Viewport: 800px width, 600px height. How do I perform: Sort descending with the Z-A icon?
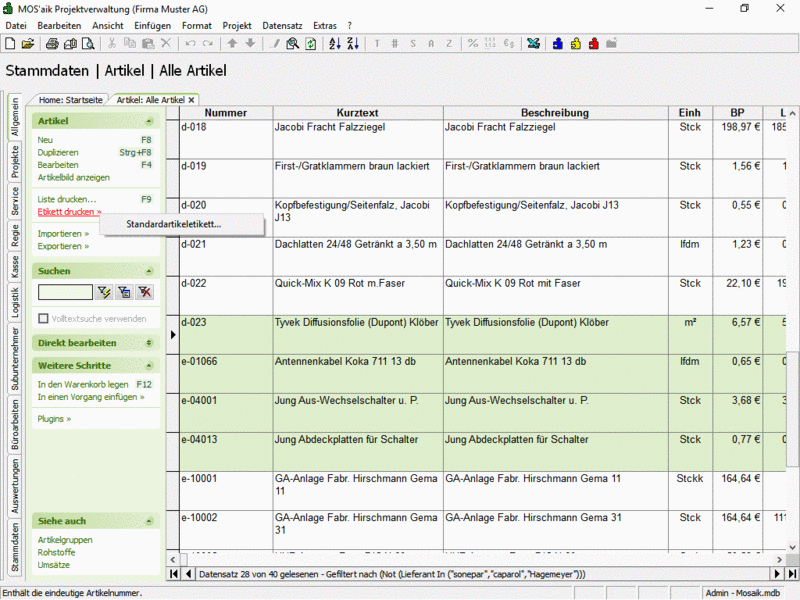pos(353,44)
